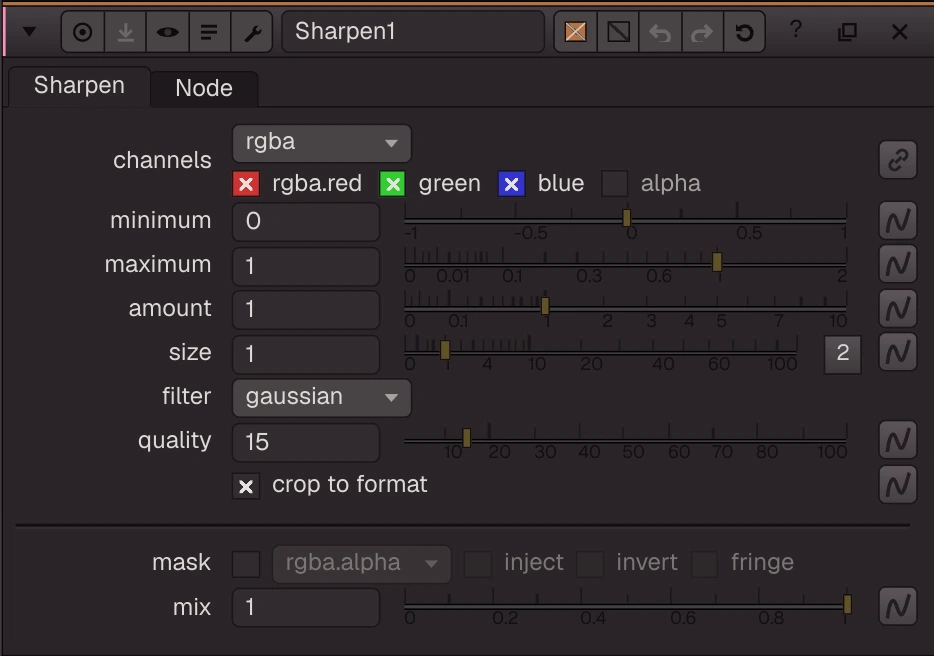Toggle the inject checkbox
The height and width of the screenshot is (656, 934).
tap(478, 564)
